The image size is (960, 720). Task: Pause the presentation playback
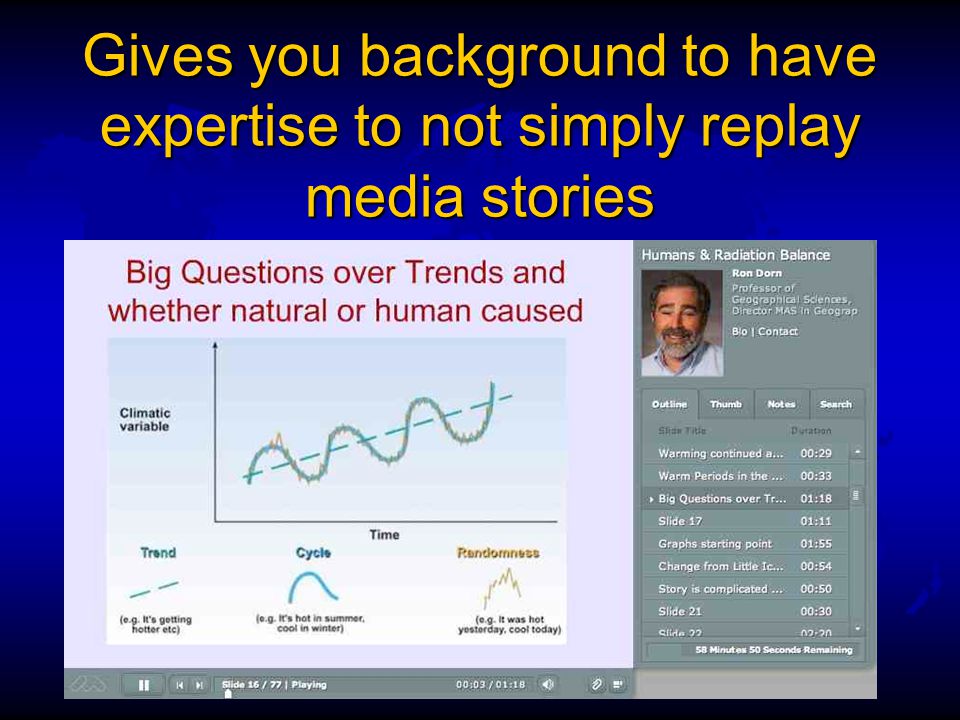pyautogui.click(x=143, y=684)
